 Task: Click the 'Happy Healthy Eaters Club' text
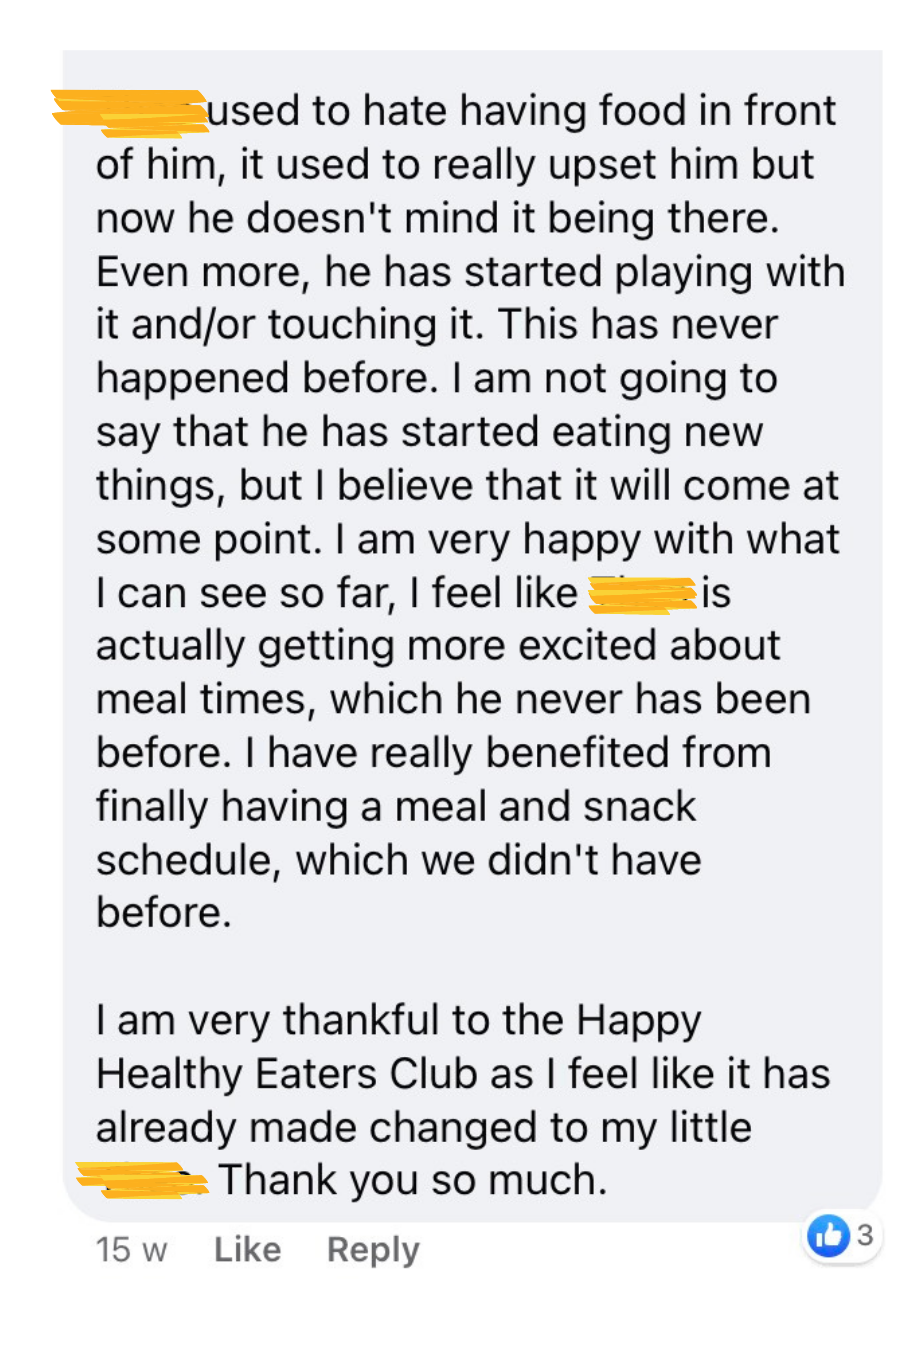(x=399, y=1047)
